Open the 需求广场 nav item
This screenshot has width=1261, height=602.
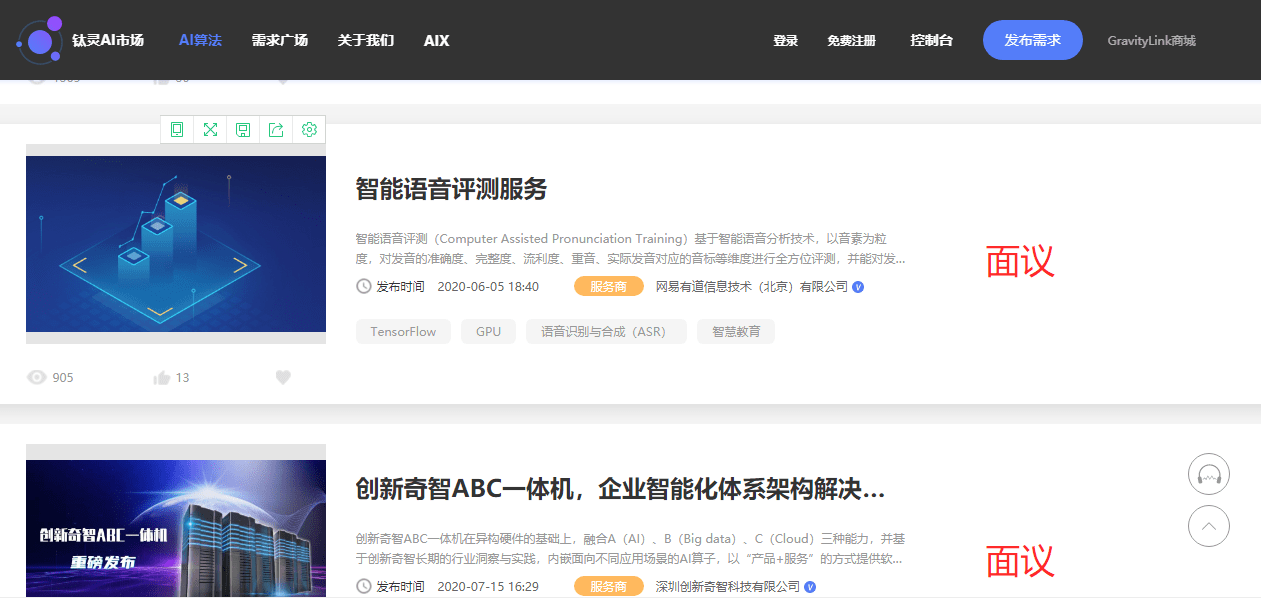point(280,40)
